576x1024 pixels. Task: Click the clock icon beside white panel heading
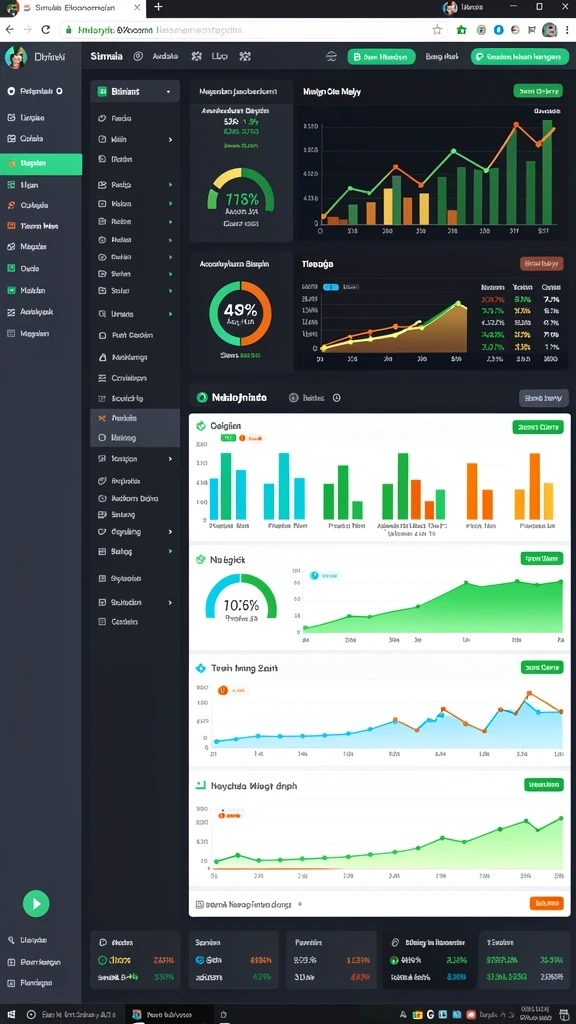pyautogui.click(x=336, y=398)
